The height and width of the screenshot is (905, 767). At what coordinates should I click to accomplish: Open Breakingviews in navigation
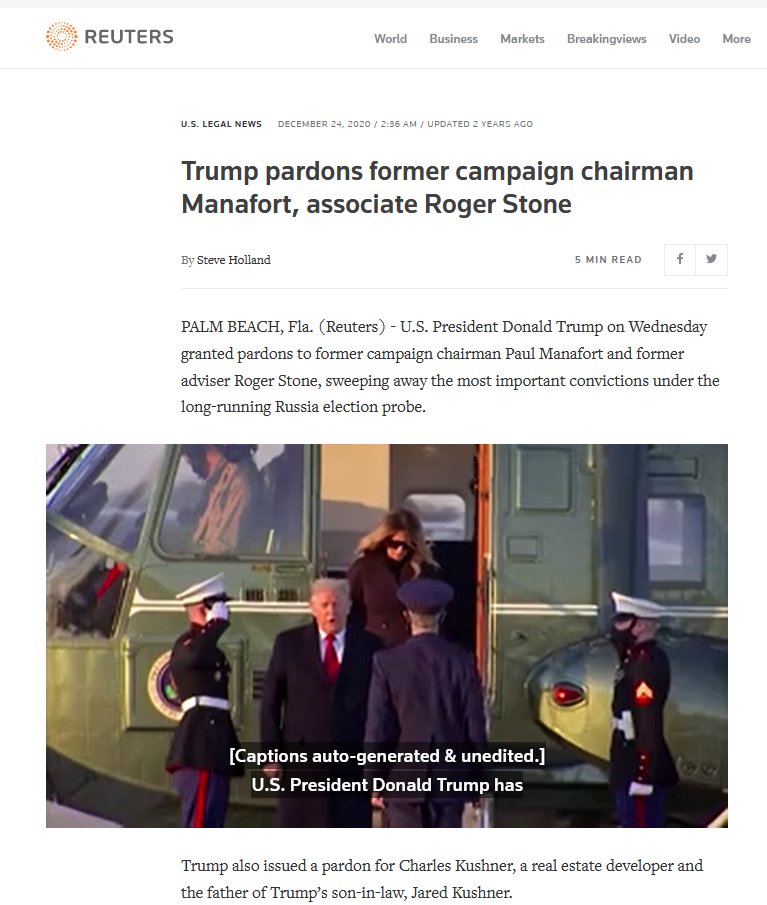607,39
